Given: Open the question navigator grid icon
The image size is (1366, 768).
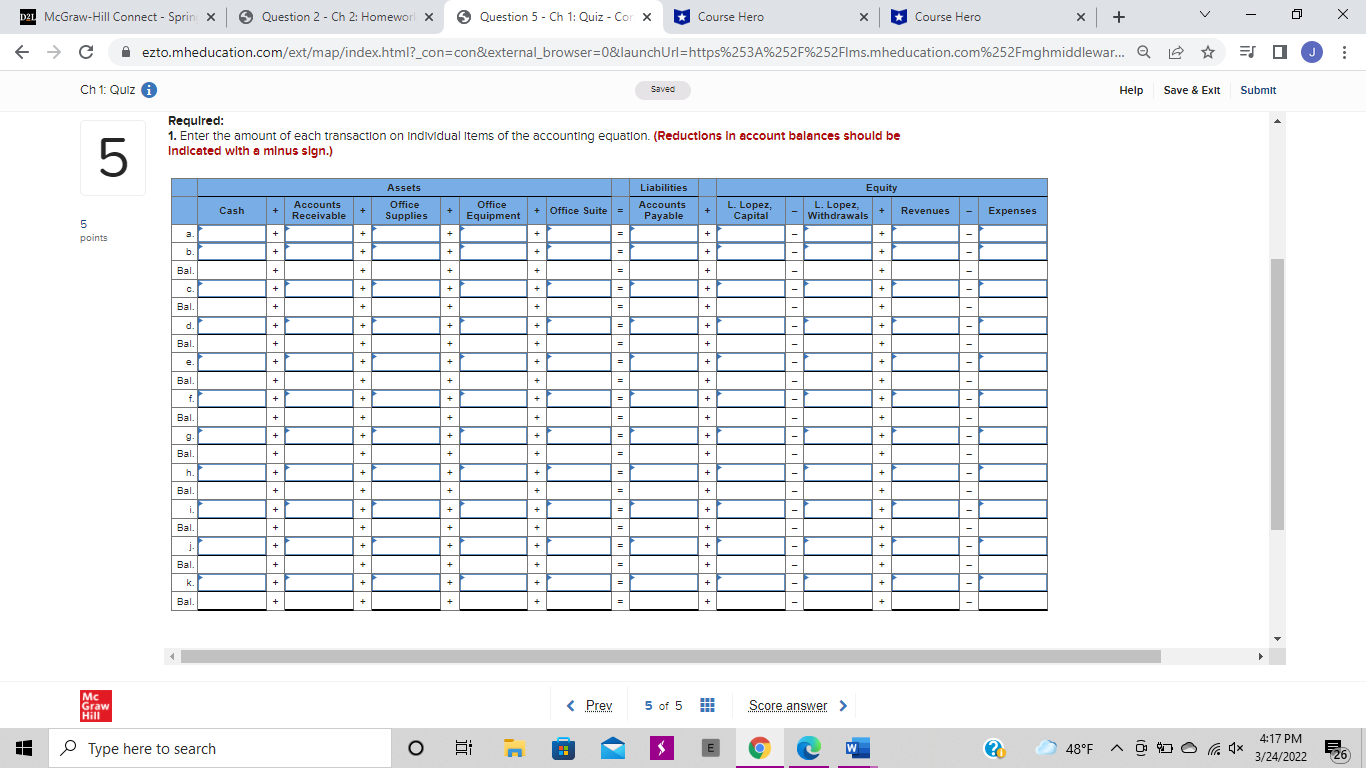Looking at the screenshot, I should pyautogui.click(x=707, y=705).
